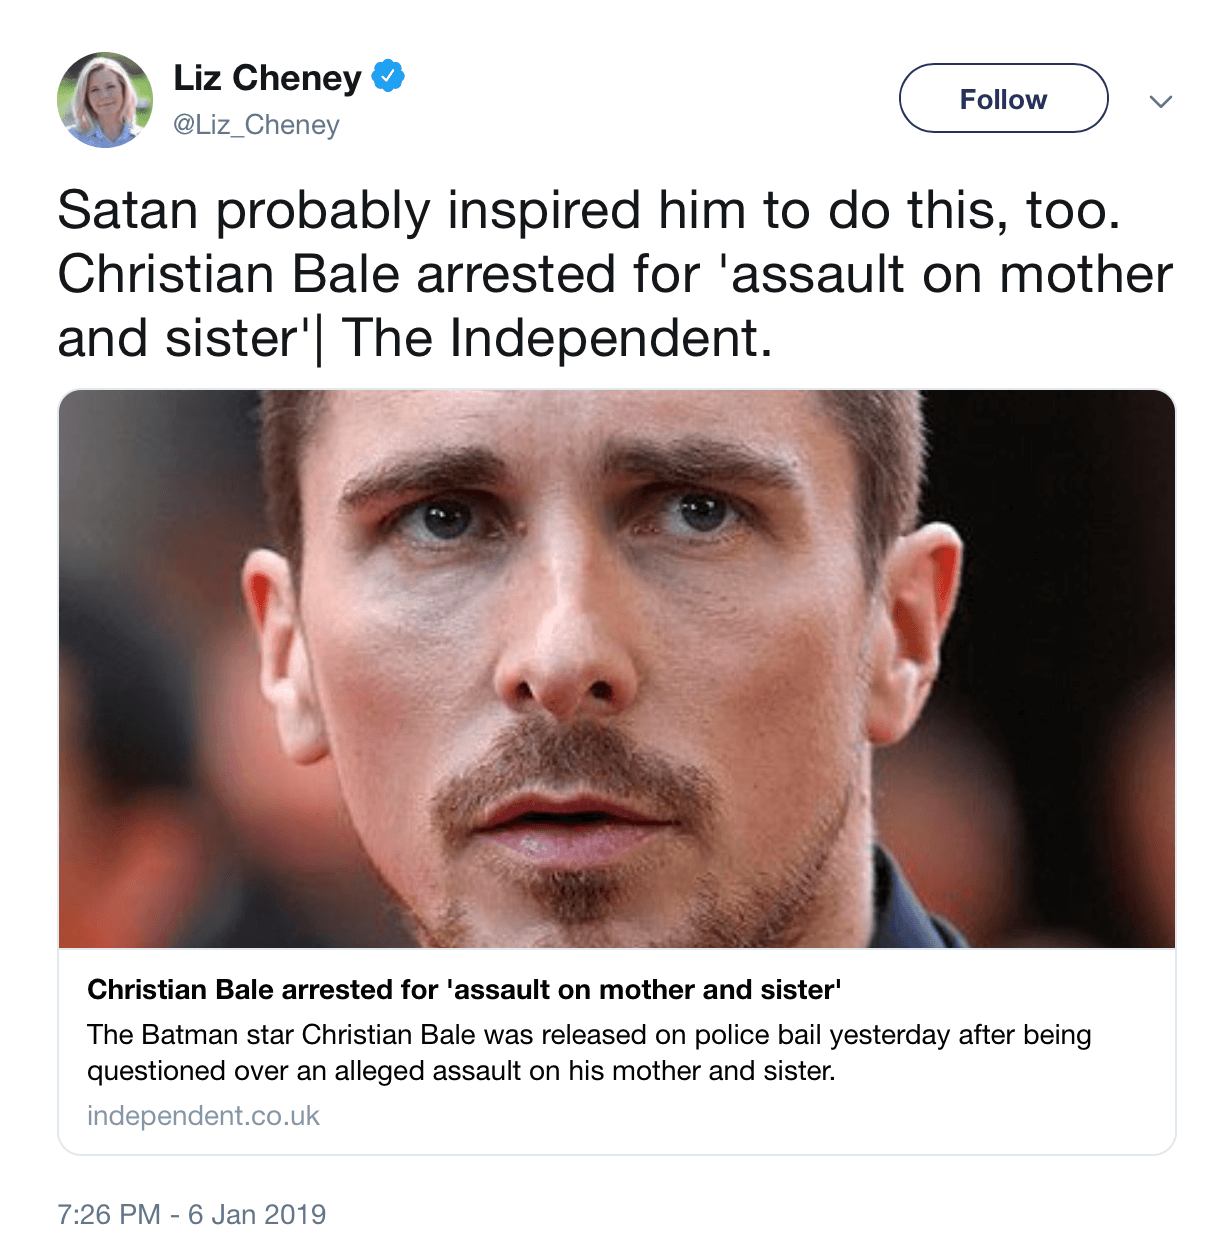Click 'The Independent.' in the tweet text
Image resolution: width=1230 pixels, height=1250 pixels.
[557, 338]
